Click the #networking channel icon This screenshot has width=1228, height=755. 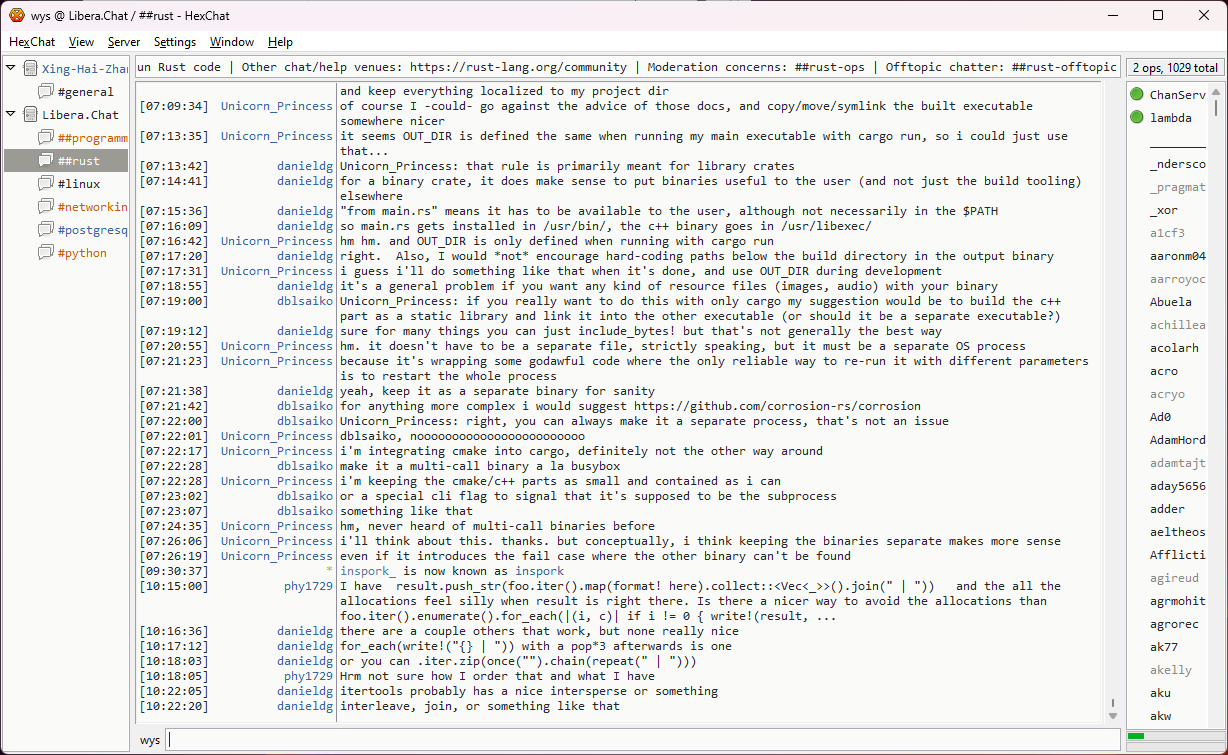pos(46,207)
